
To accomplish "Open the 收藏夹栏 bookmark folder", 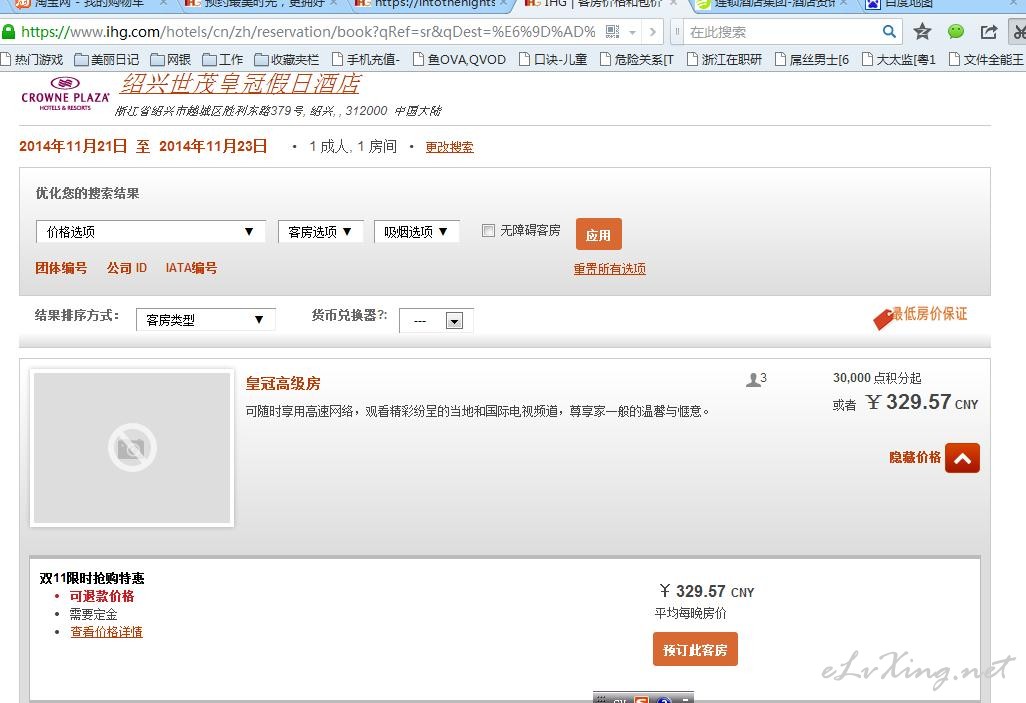I will point(287,60).
